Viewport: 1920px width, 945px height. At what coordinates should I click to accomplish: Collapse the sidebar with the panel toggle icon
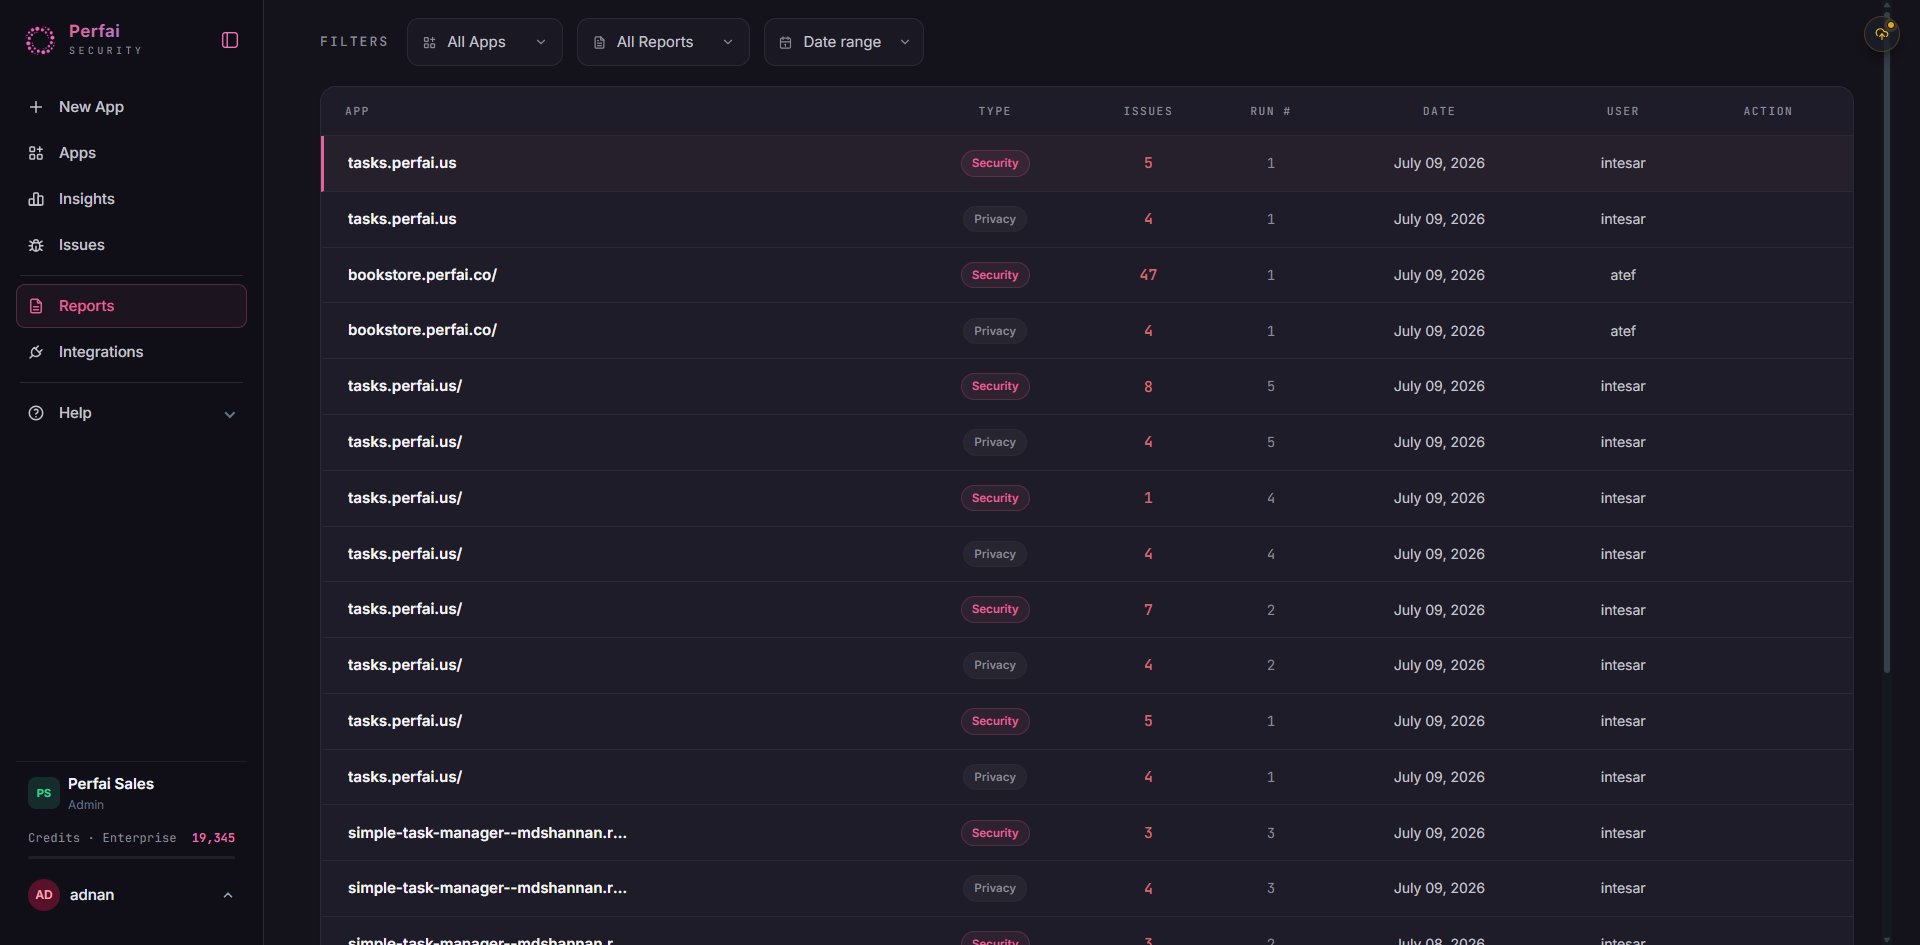230,40
